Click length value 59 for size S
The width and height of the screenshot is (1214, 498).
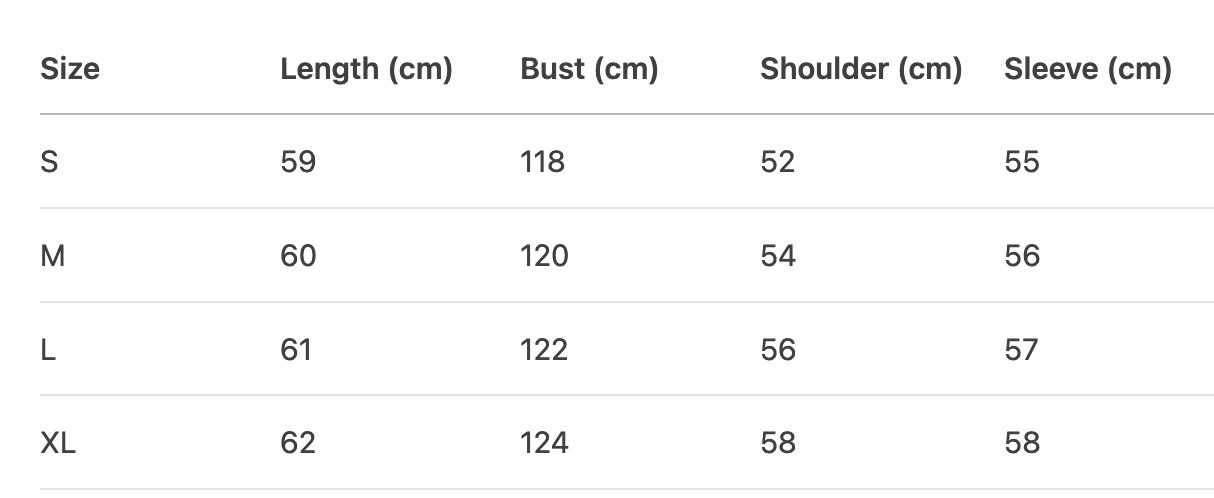298,162
